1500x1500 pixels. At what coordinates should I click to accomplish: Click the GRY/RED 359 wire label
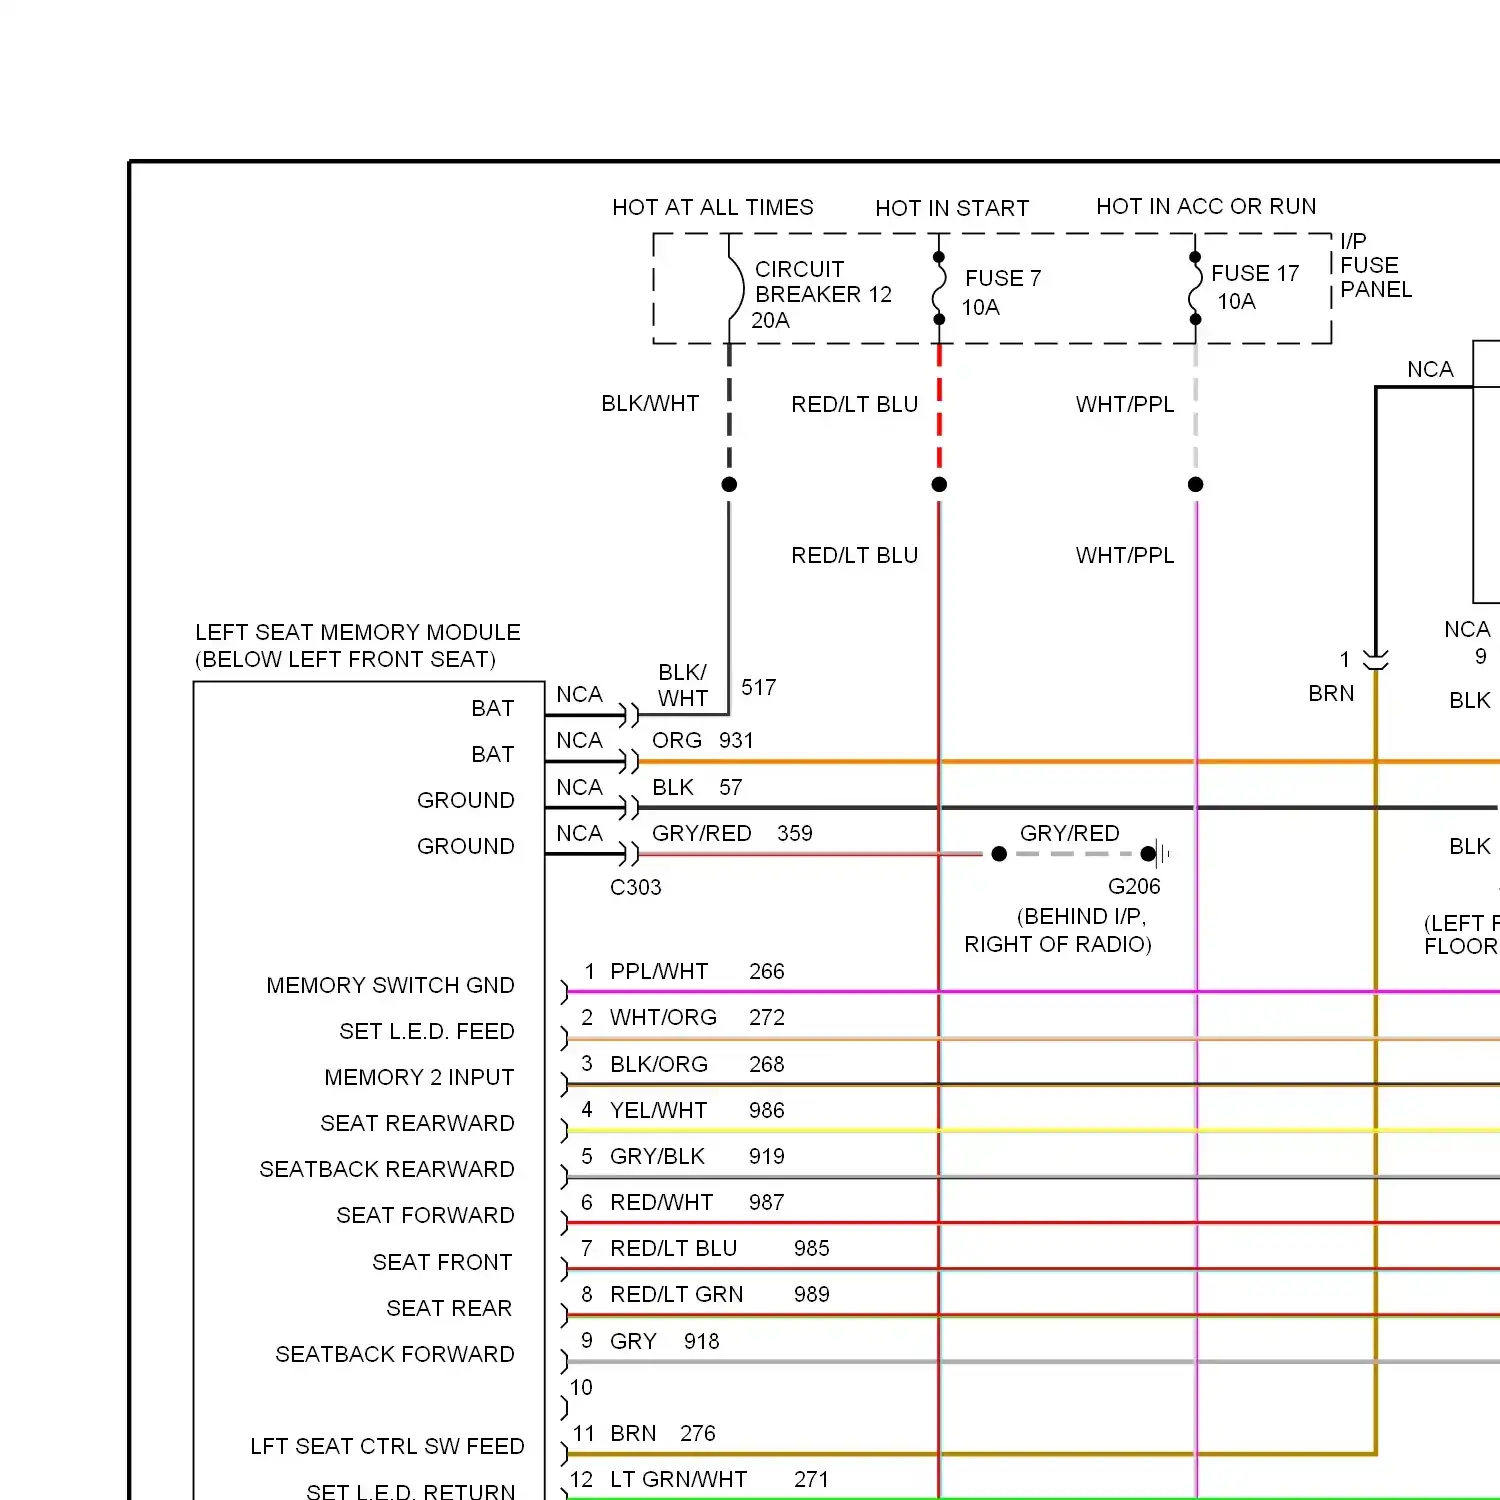click(732, 833)
